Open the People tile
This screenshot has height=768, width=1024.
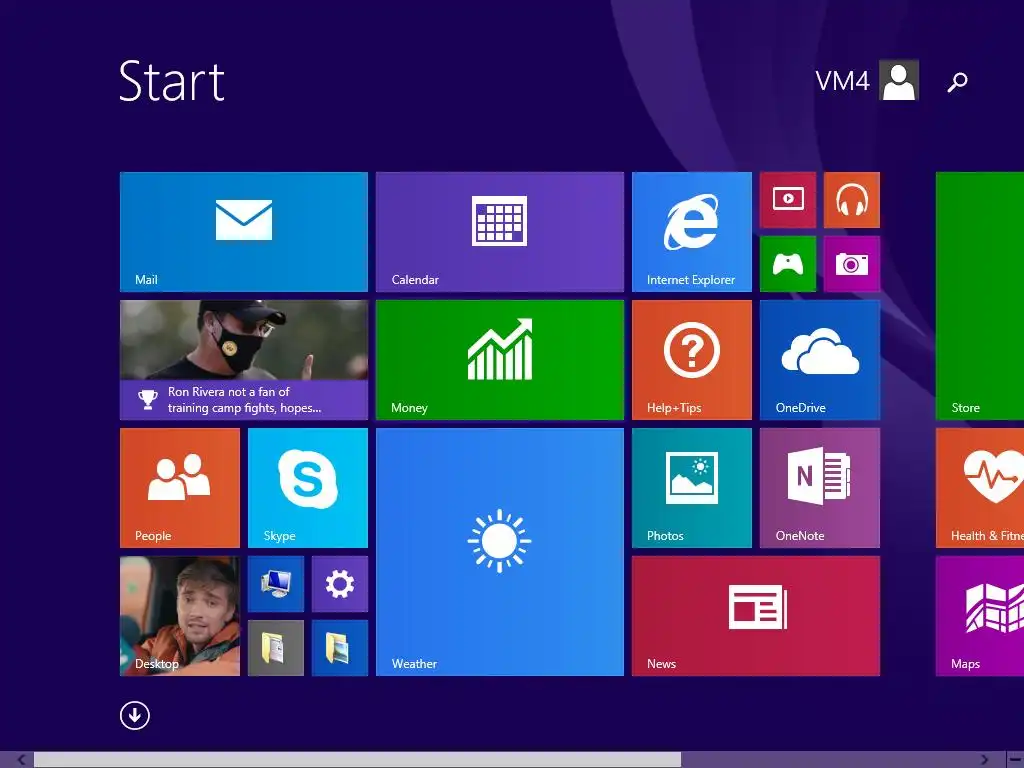(180, 488)
